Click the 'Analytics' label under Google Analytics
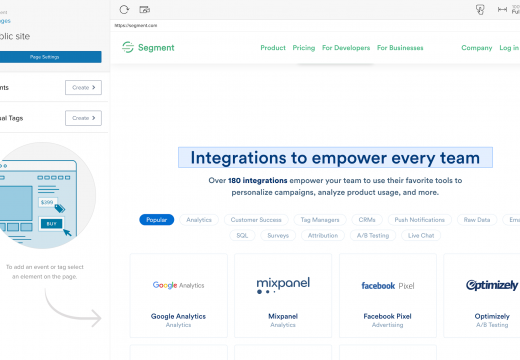The image size is (520, 360). click(x=178, y=325)
